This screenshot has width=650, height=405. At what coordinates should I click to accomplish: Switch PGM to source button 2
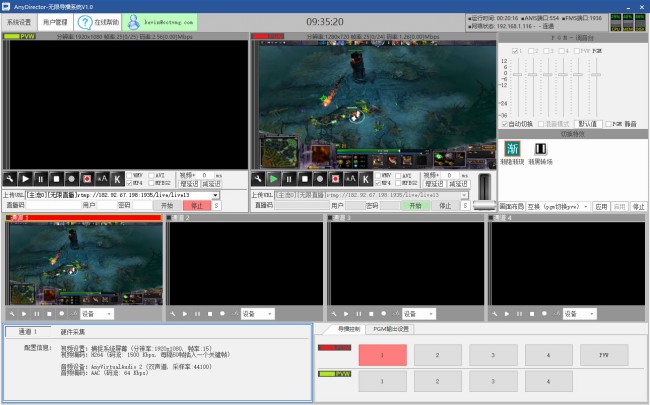(437, 355)
